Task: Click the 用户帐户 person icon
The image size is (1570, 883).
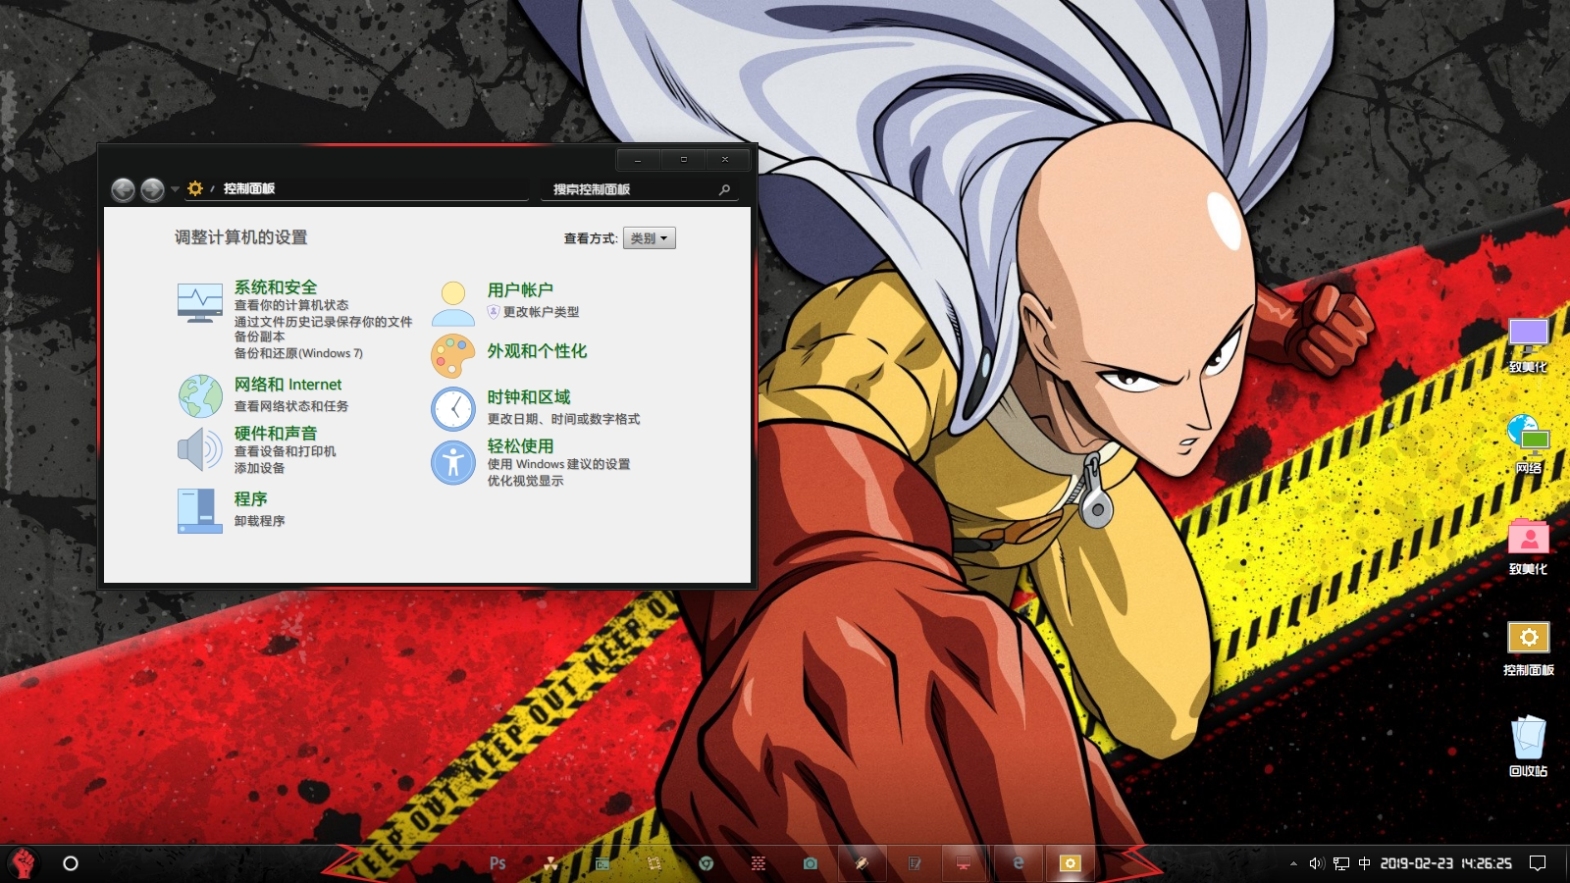Action: 453,304
